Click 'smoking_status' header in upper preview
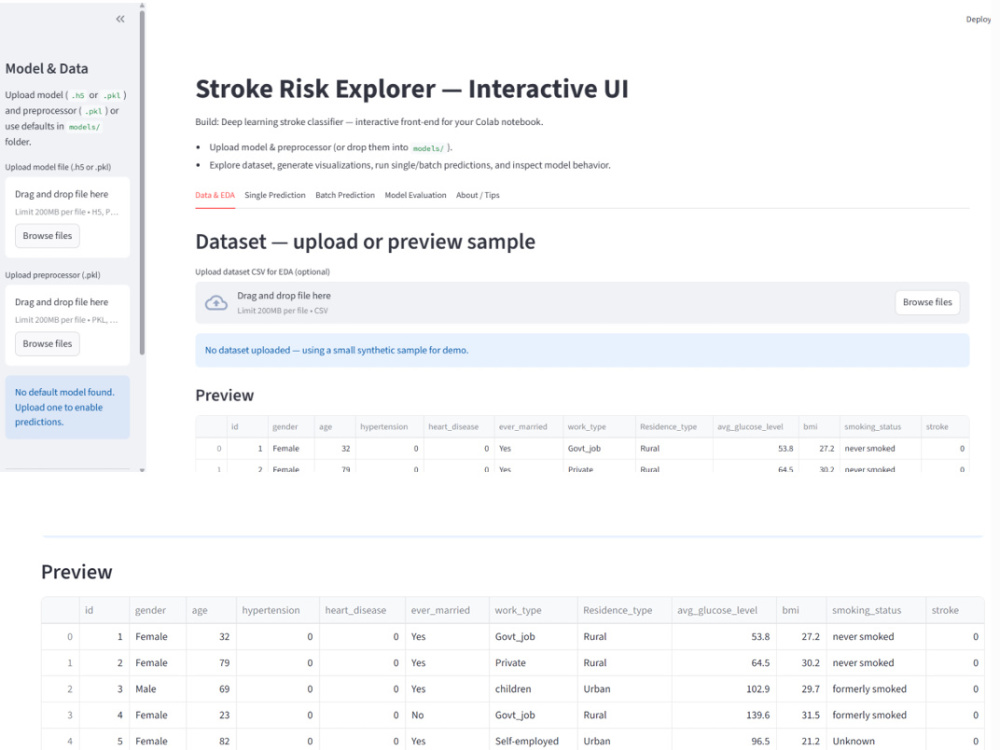This screenshot has height=750, width=1000. point(880,427)
